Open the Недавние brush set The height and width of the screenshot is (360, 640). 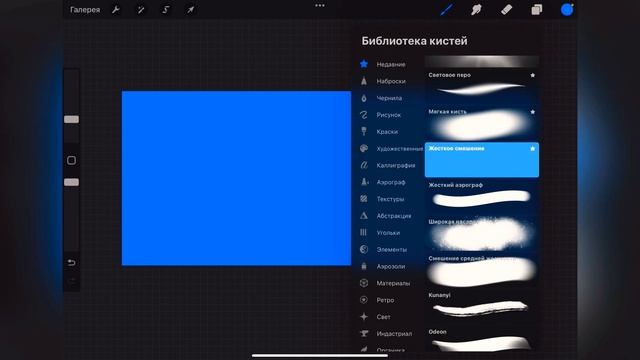[x=391, y=64]
